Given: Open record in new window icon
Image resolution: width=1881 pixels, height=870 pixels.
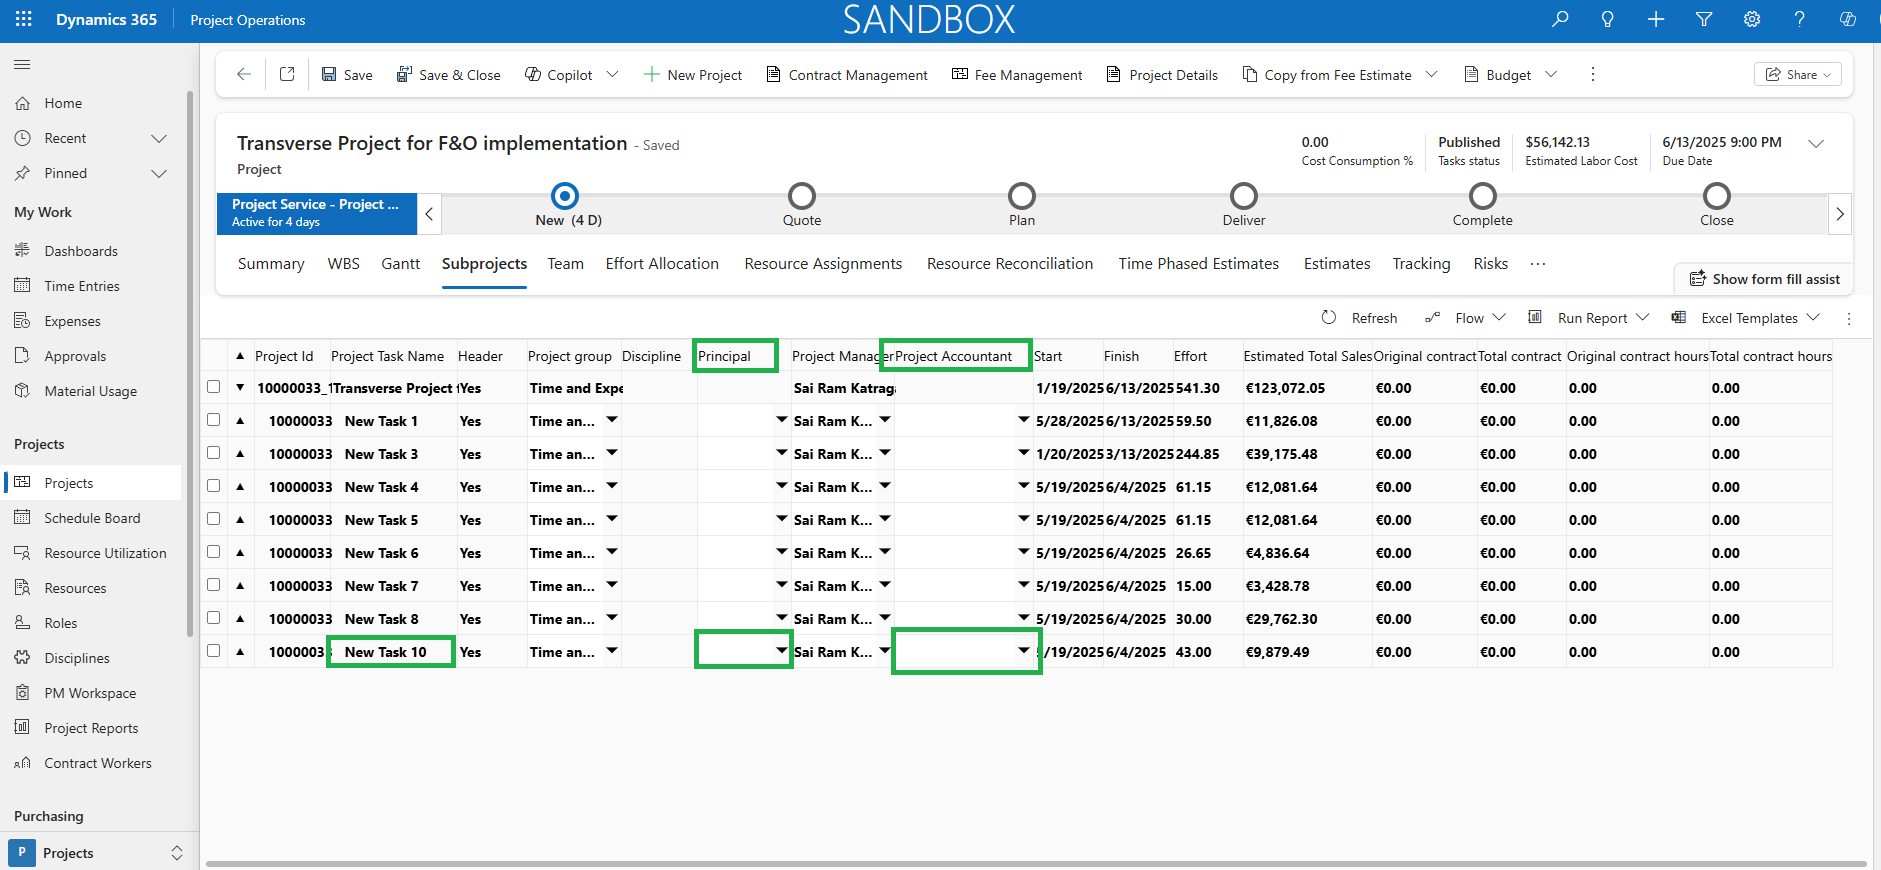Looking at the screenshot, I should (287, 74).
